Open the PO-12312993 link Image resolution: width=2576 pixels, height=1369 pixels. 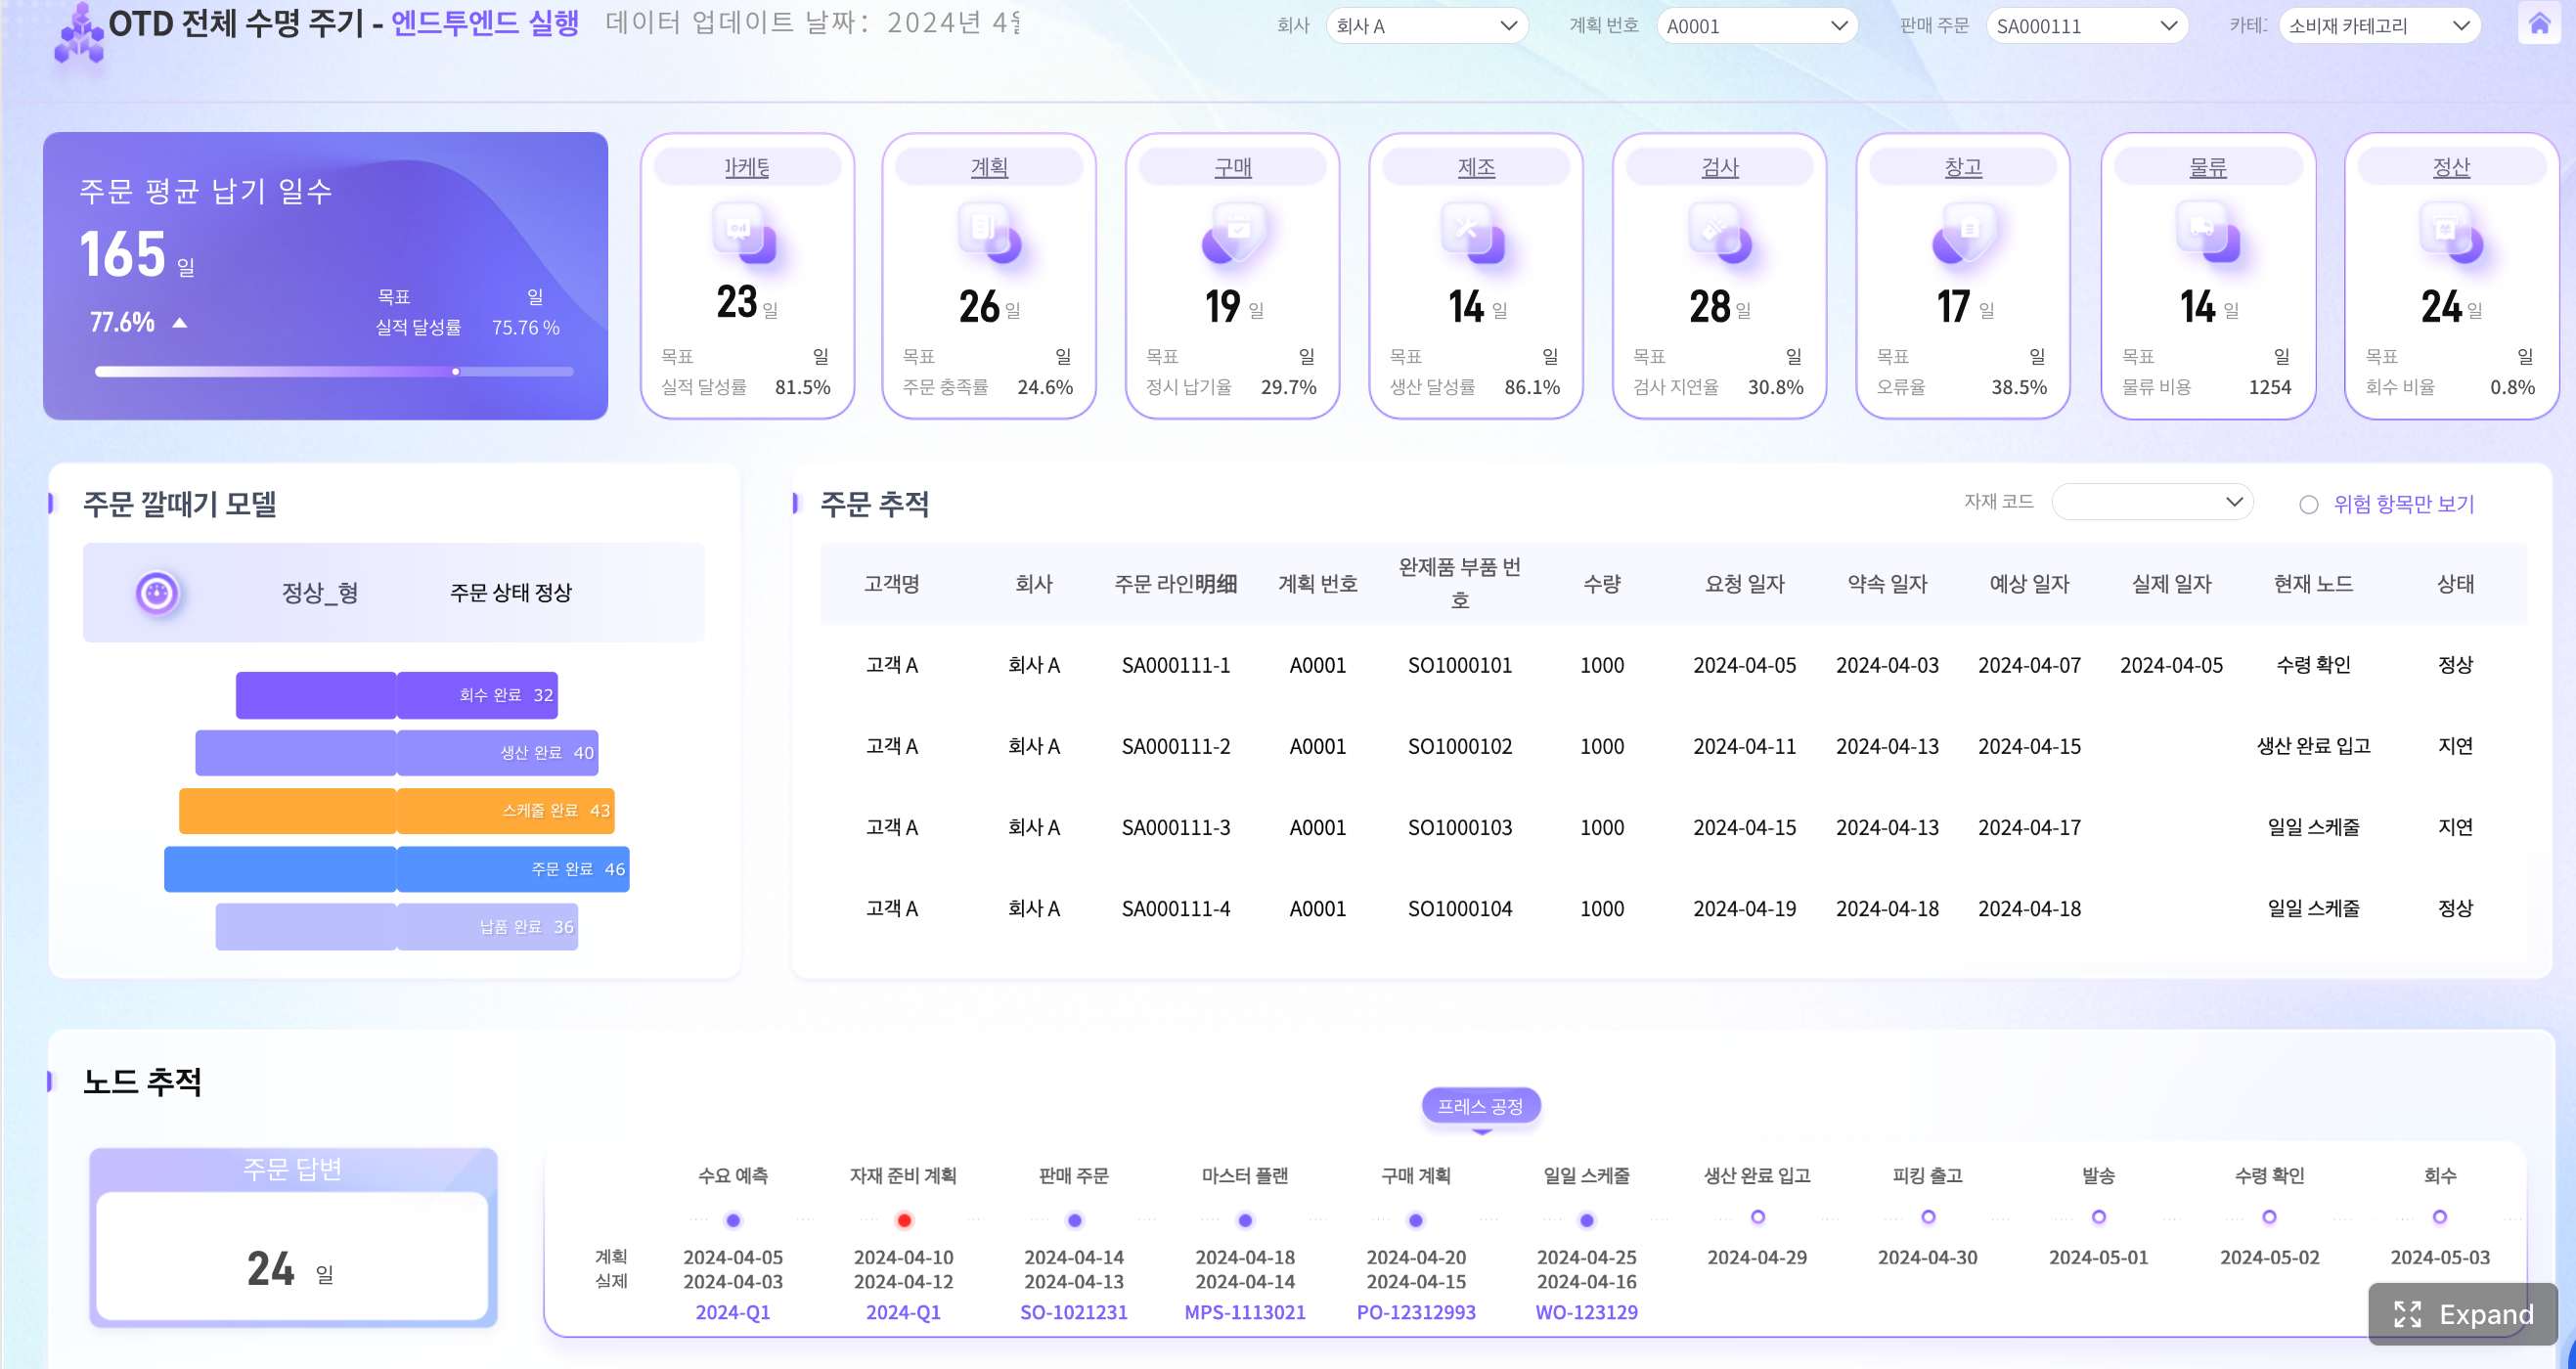click(x=1416, y=1312)
